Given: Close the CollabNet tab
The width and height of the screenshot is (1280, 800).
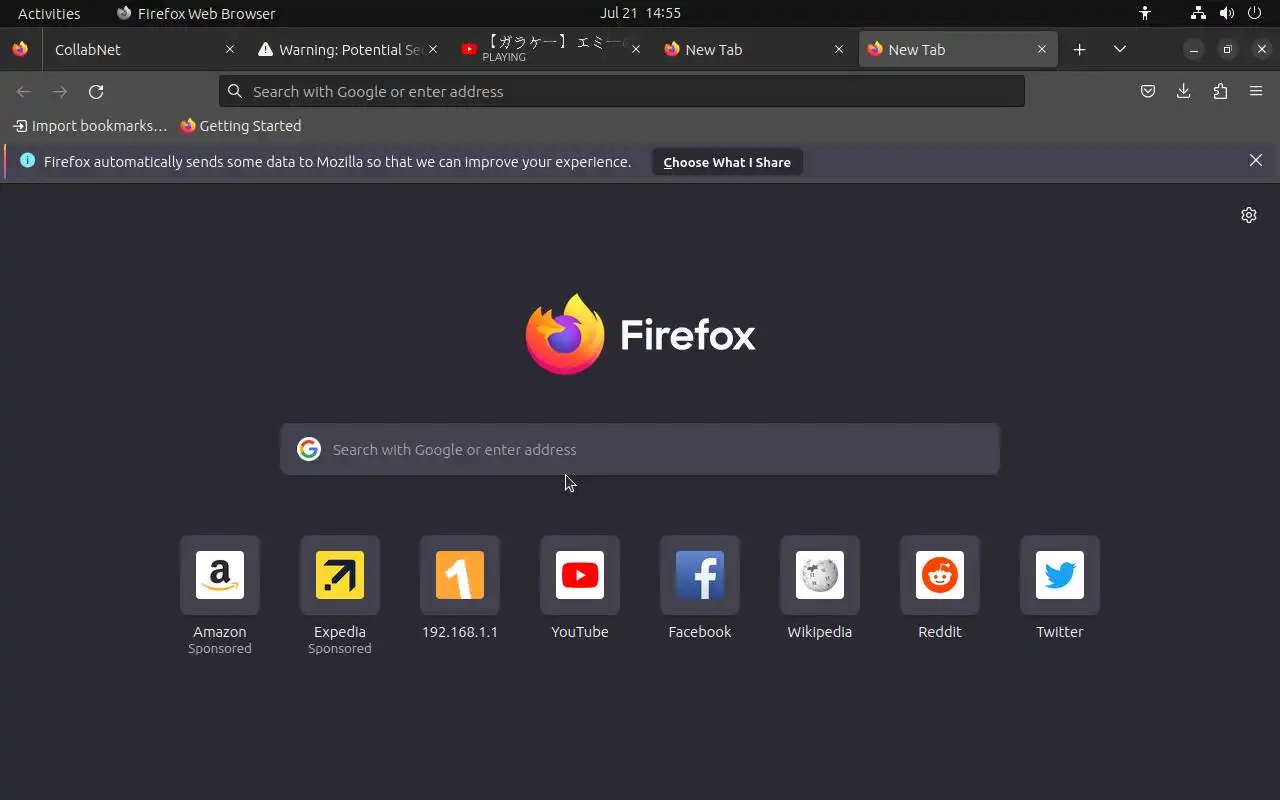Looking at the screenshot, I should [x=229, y=49].
